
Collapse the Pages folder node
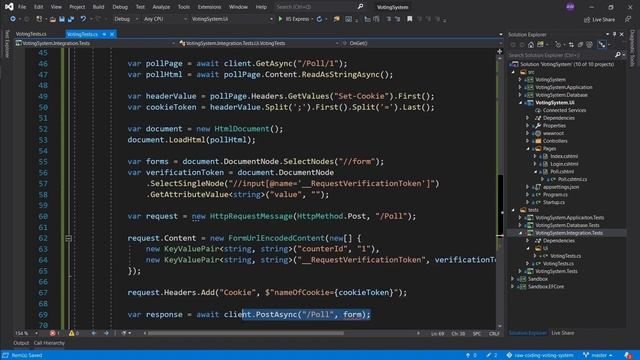pyautogui.click(x=528, y=149)
